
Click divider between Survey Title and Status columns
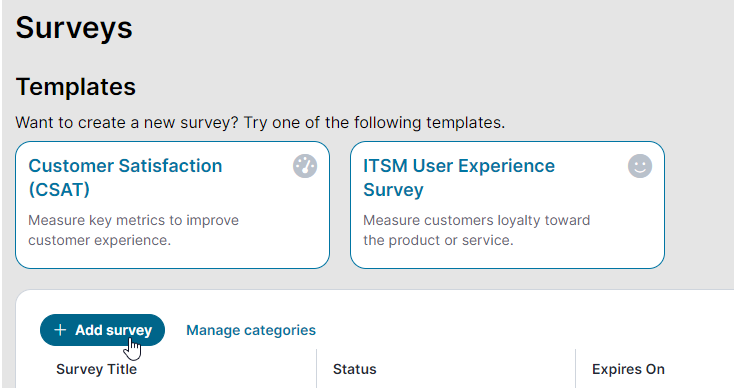tap(316, 368)
